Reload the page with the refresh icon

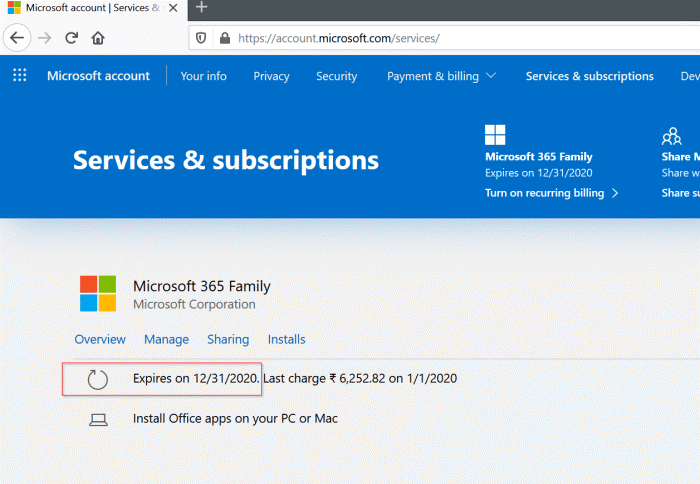(71, 39)
